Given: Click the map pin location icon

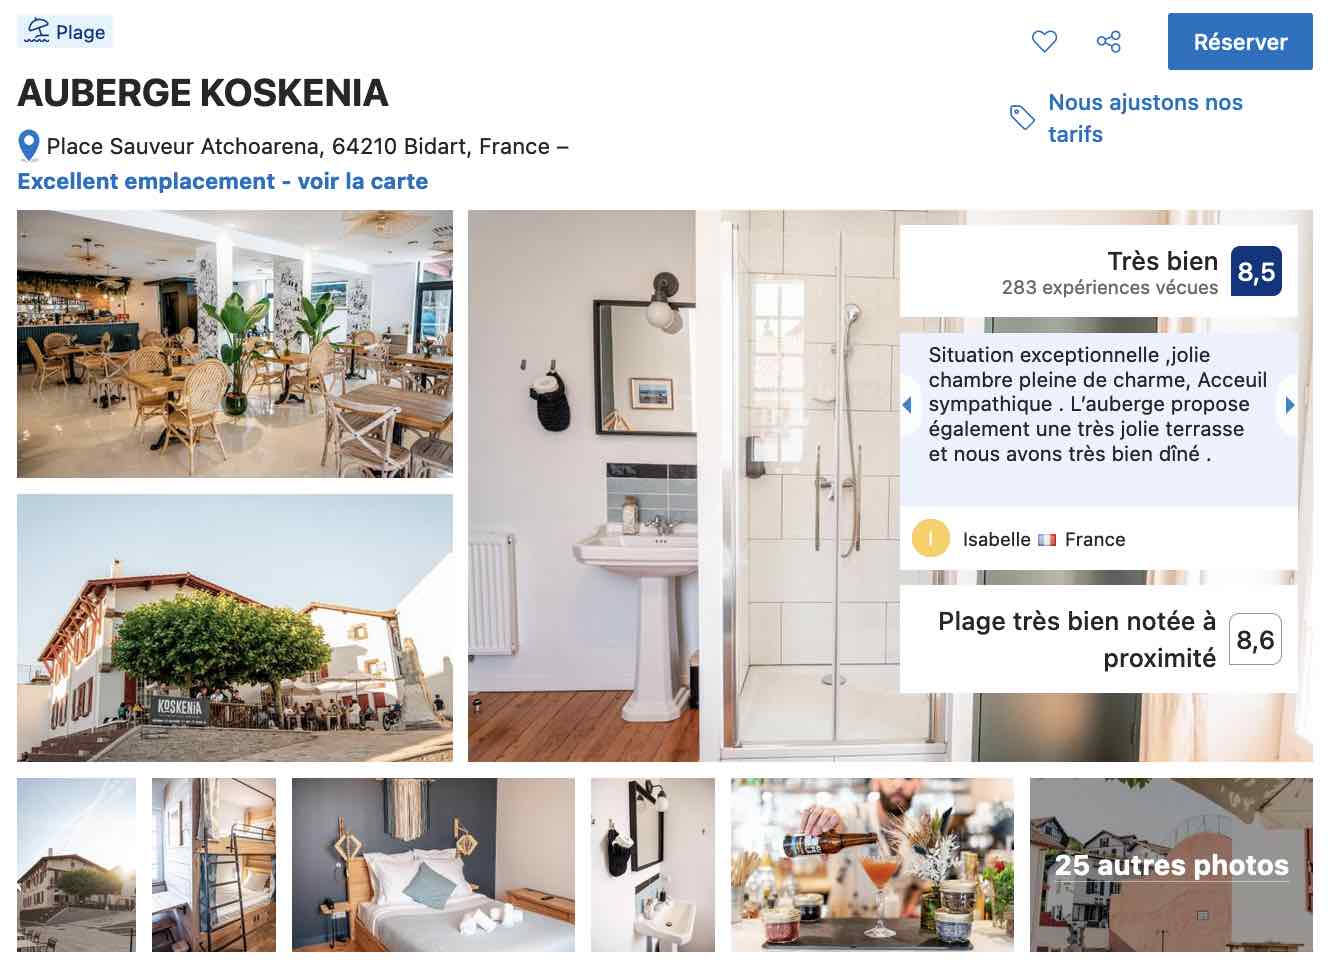Looking at the screenshot, I should [x=29, y=146].
